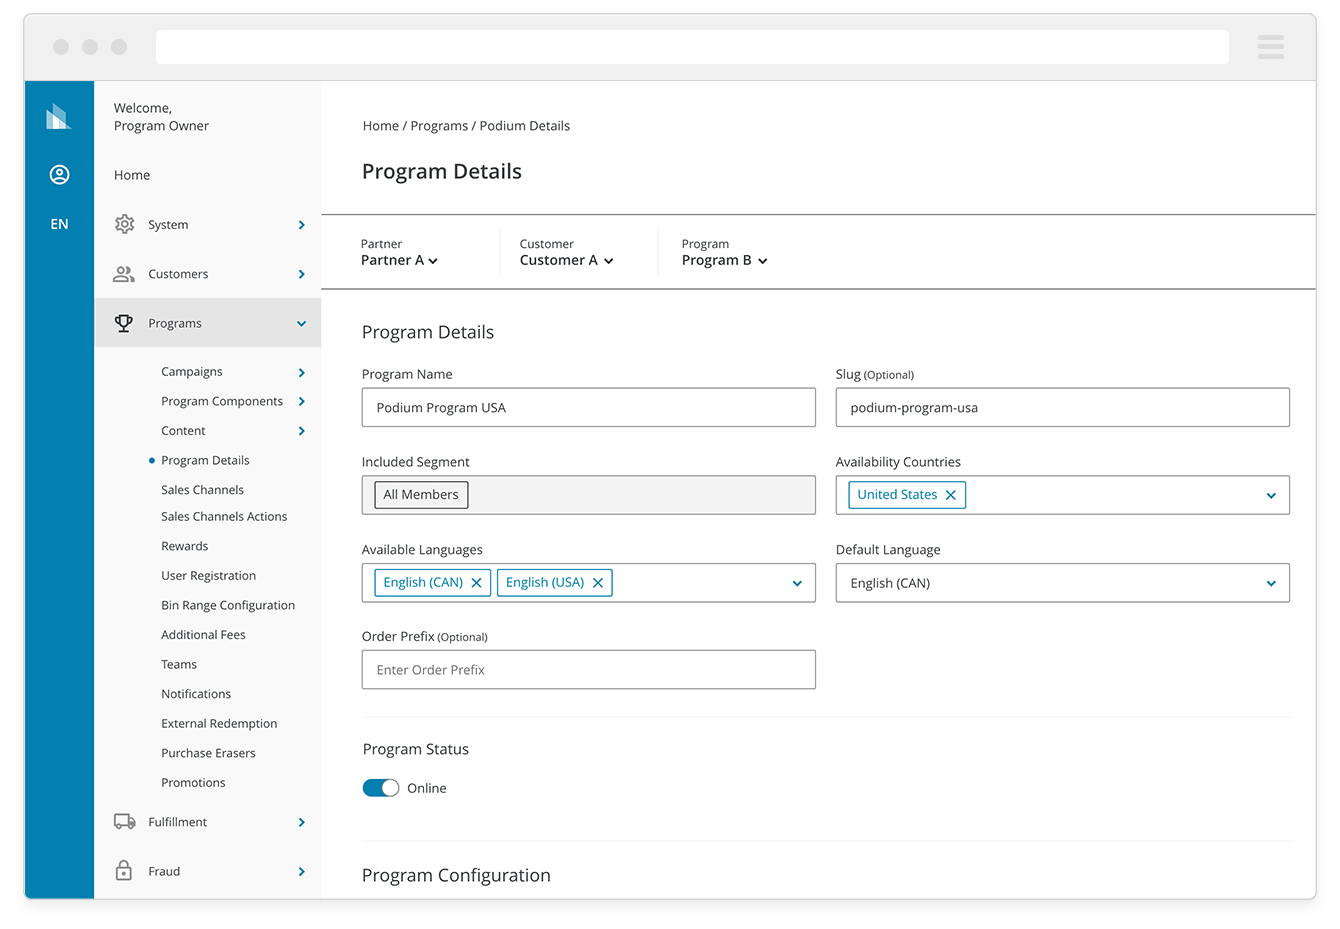This screenshot has height=929, width=1340.
Task: Click the browser address bar
Action: (692, 47)
